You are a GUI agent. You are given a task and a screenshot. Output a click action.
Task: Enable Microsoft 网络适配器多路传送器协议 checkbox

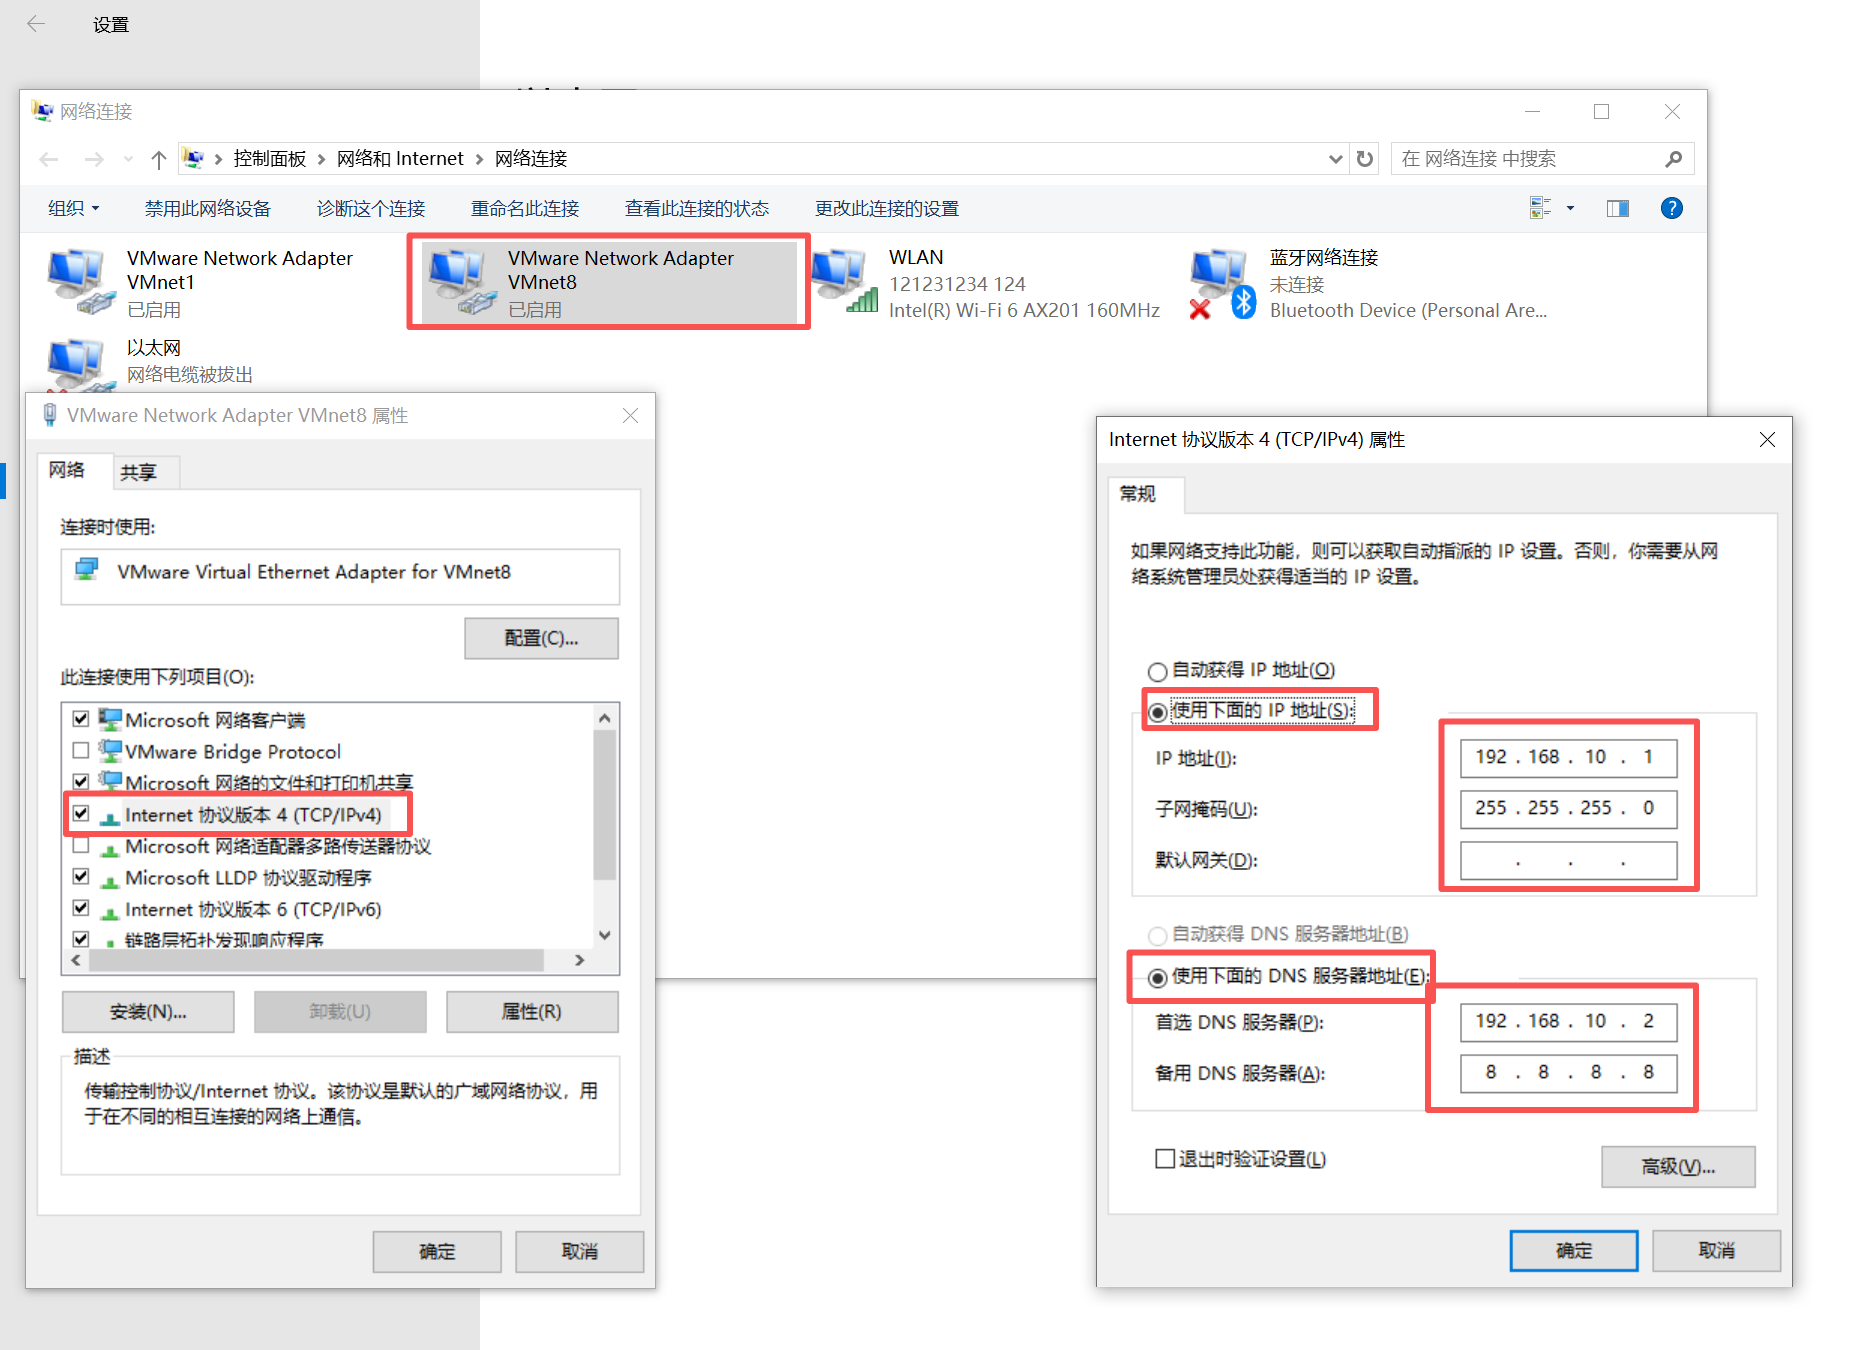(81, 845)
